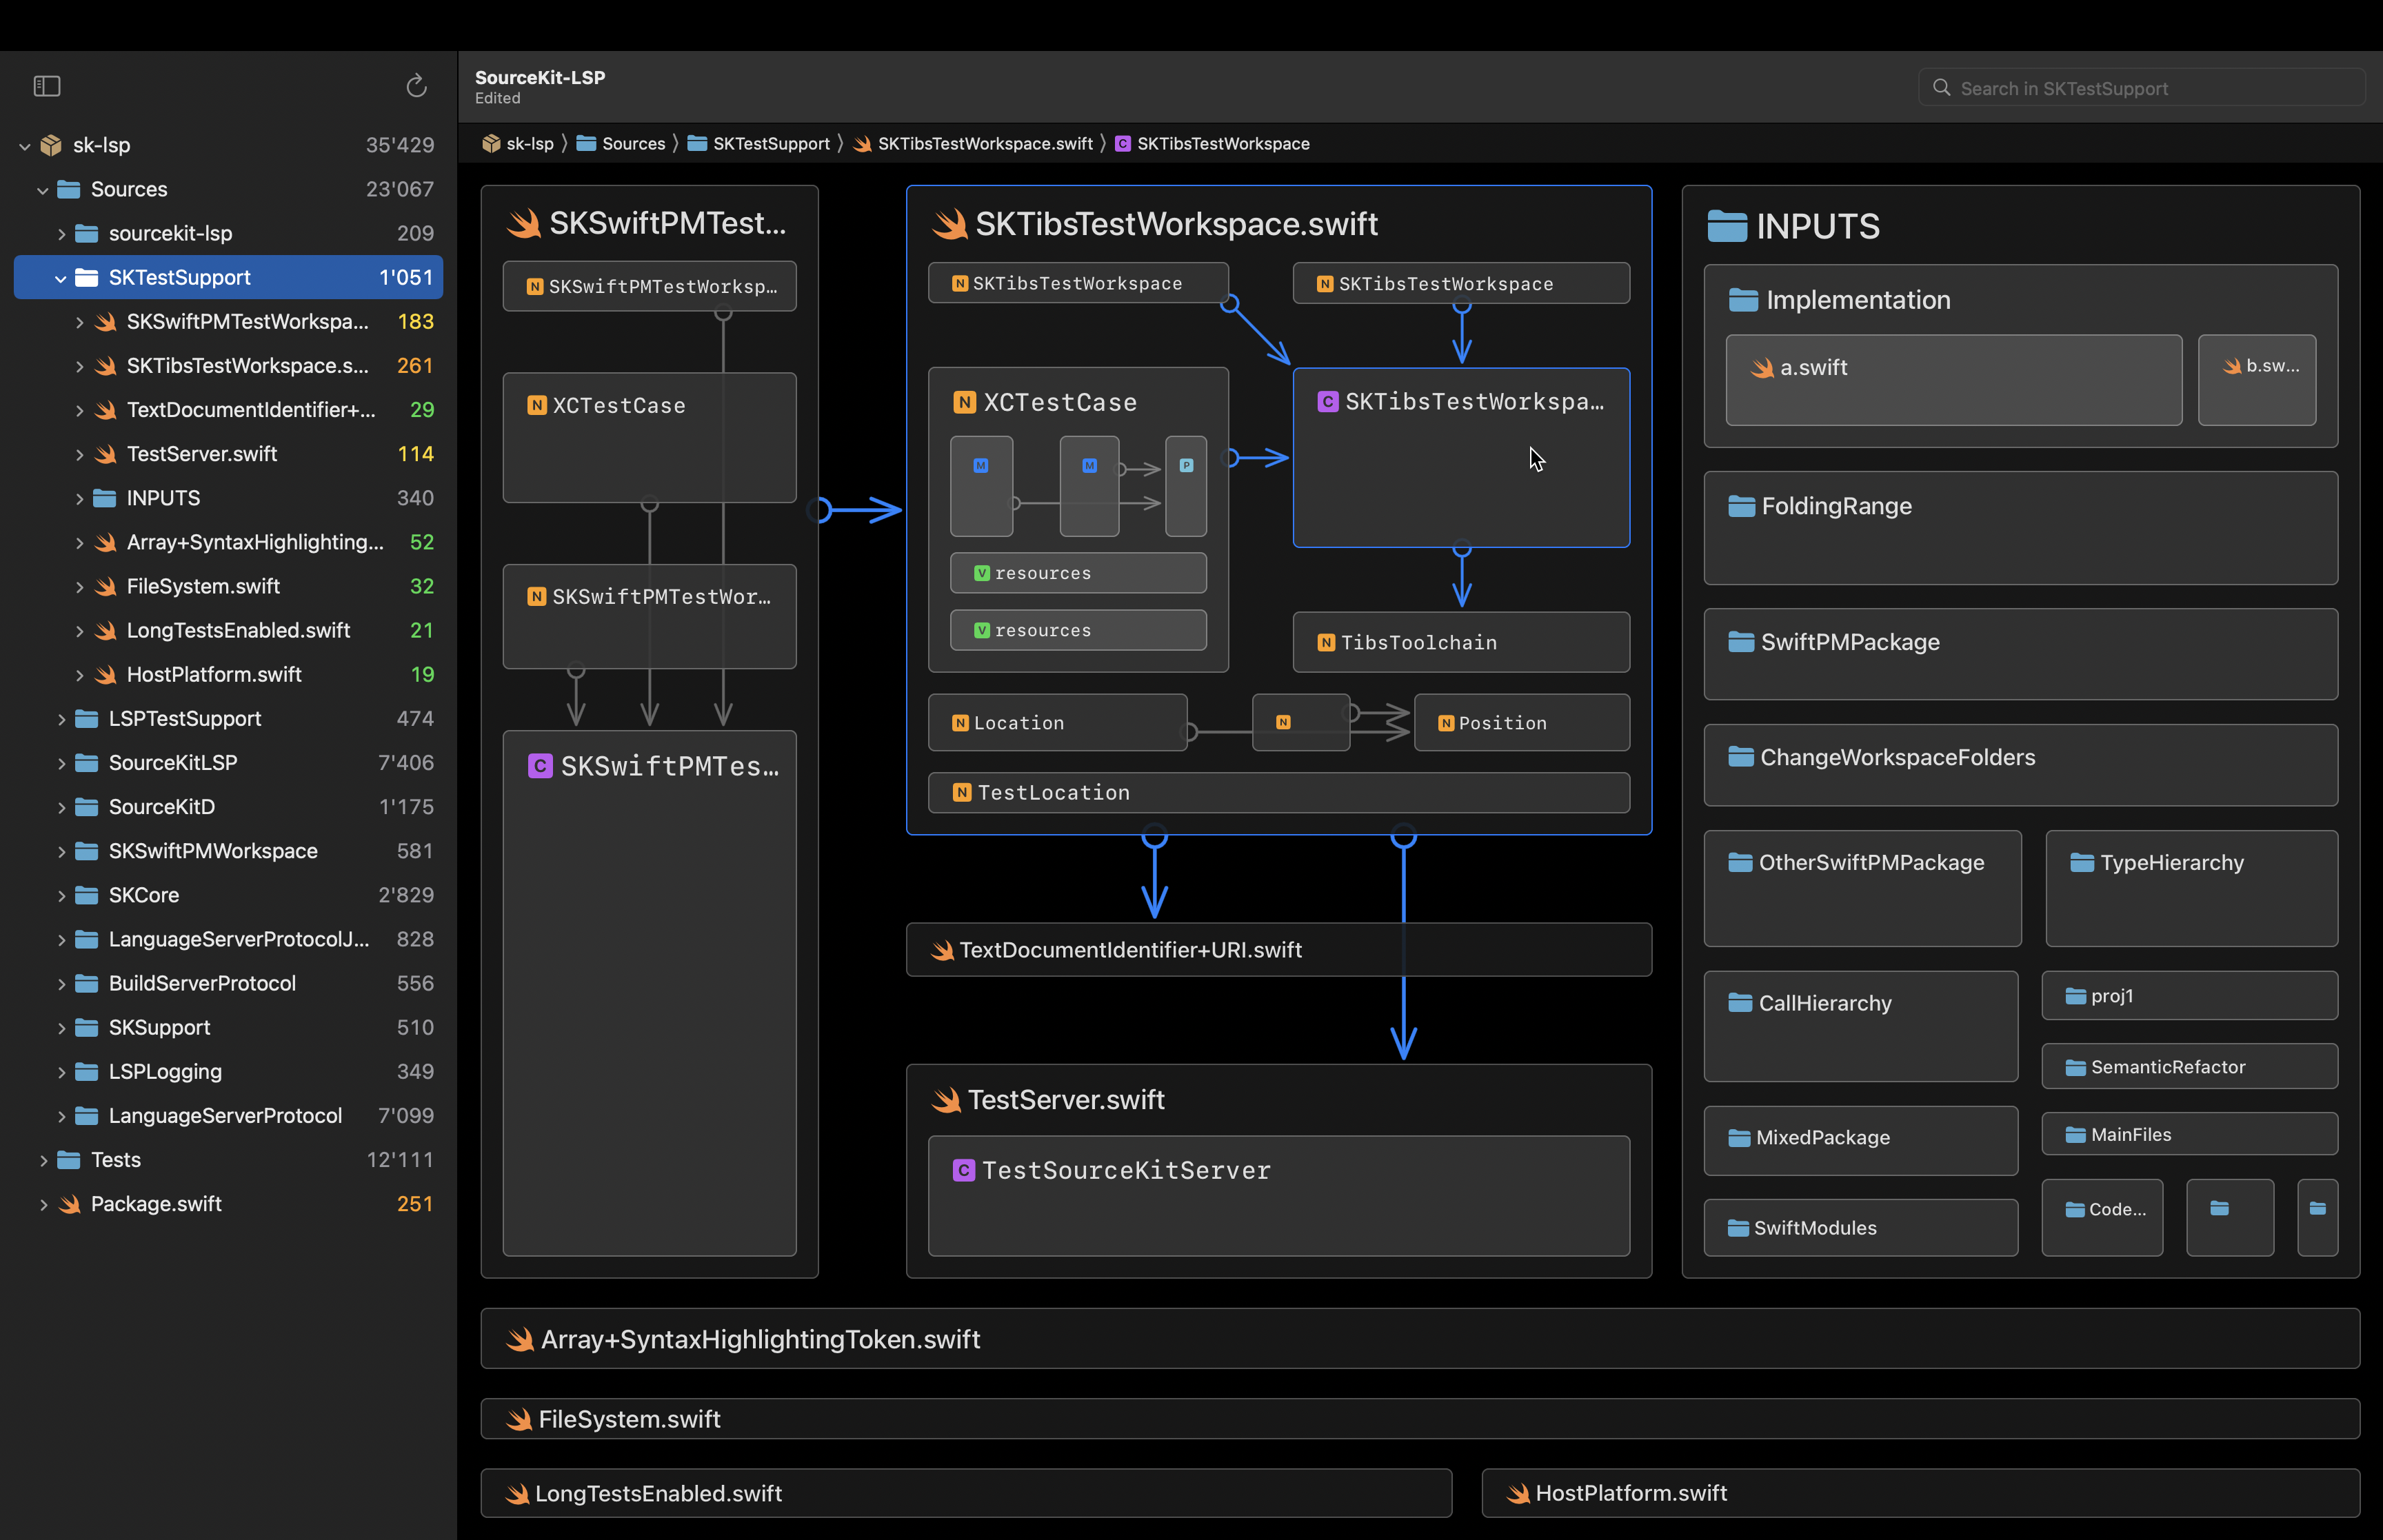This screenshot has height=1540, width=2383.
Task: Expand the INPUTS folder in sidebar tree
Action: [79, 498]
